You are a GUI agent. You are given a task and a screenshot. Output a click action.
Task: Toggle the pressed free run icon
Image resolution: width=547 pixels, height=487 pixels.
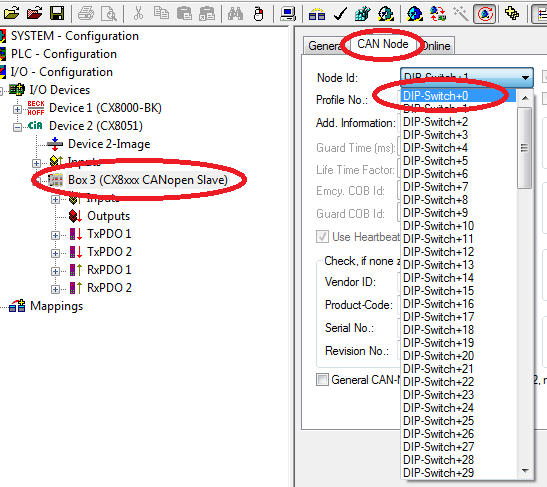485,14
